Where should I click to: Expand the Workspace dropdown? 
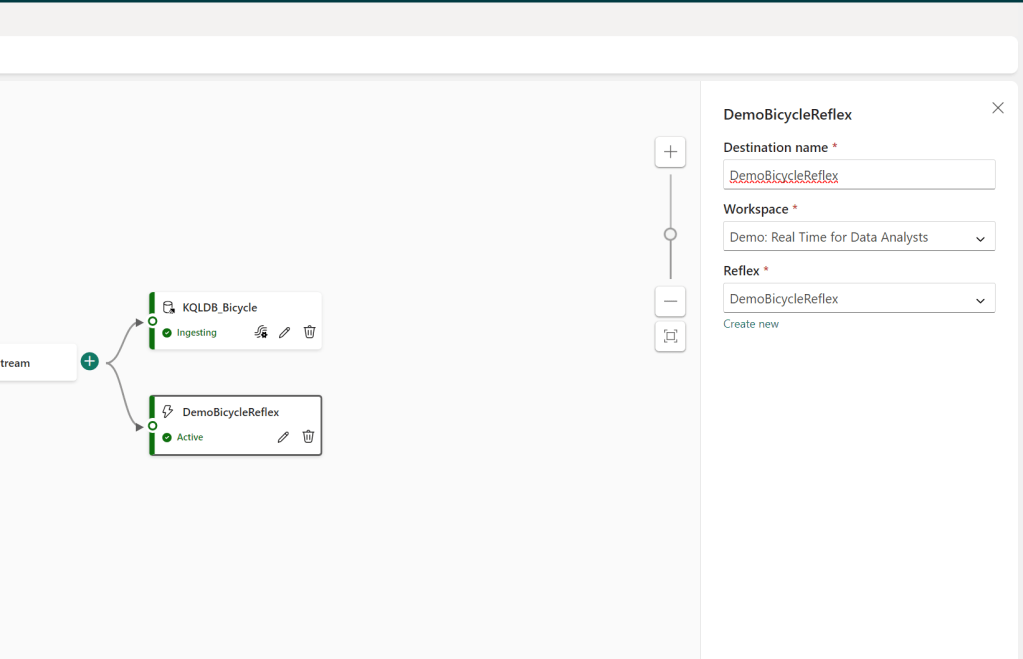point(980,238)
